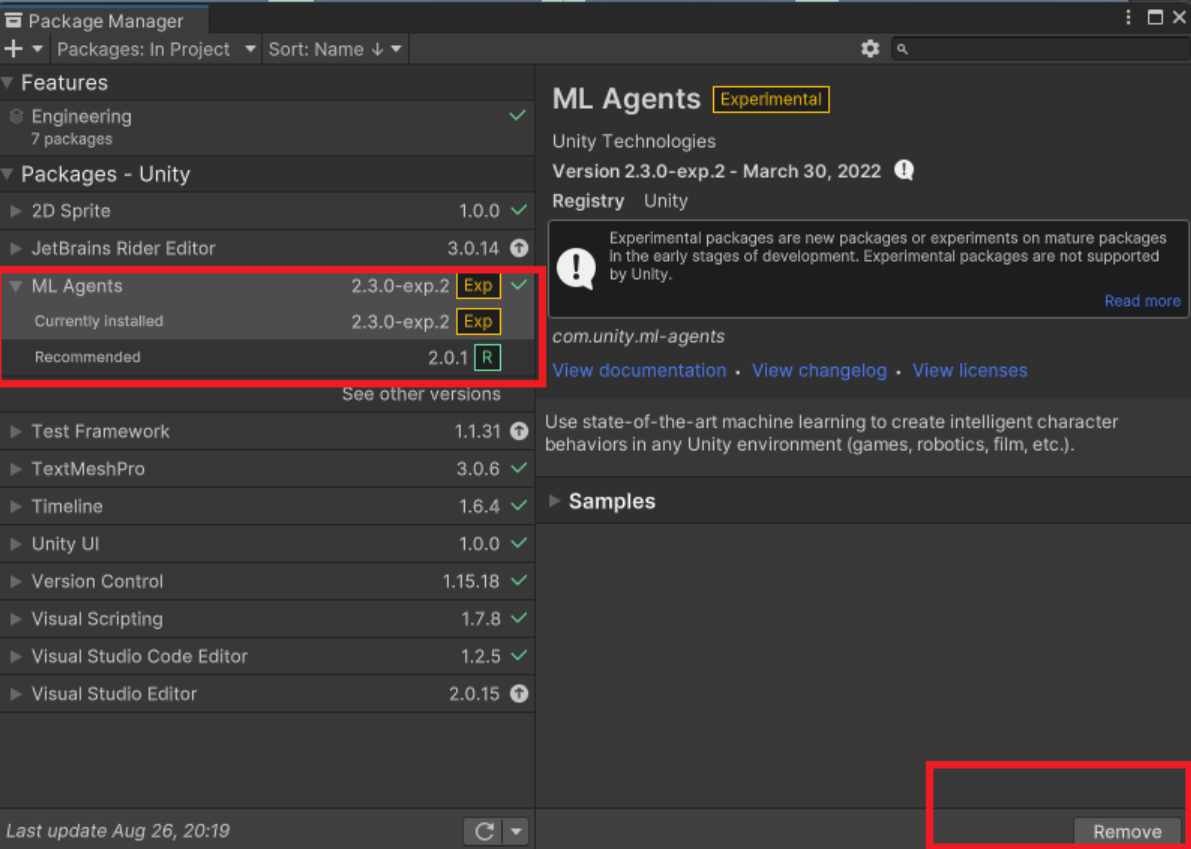Select the Package Manager tab

coord(104,21)
